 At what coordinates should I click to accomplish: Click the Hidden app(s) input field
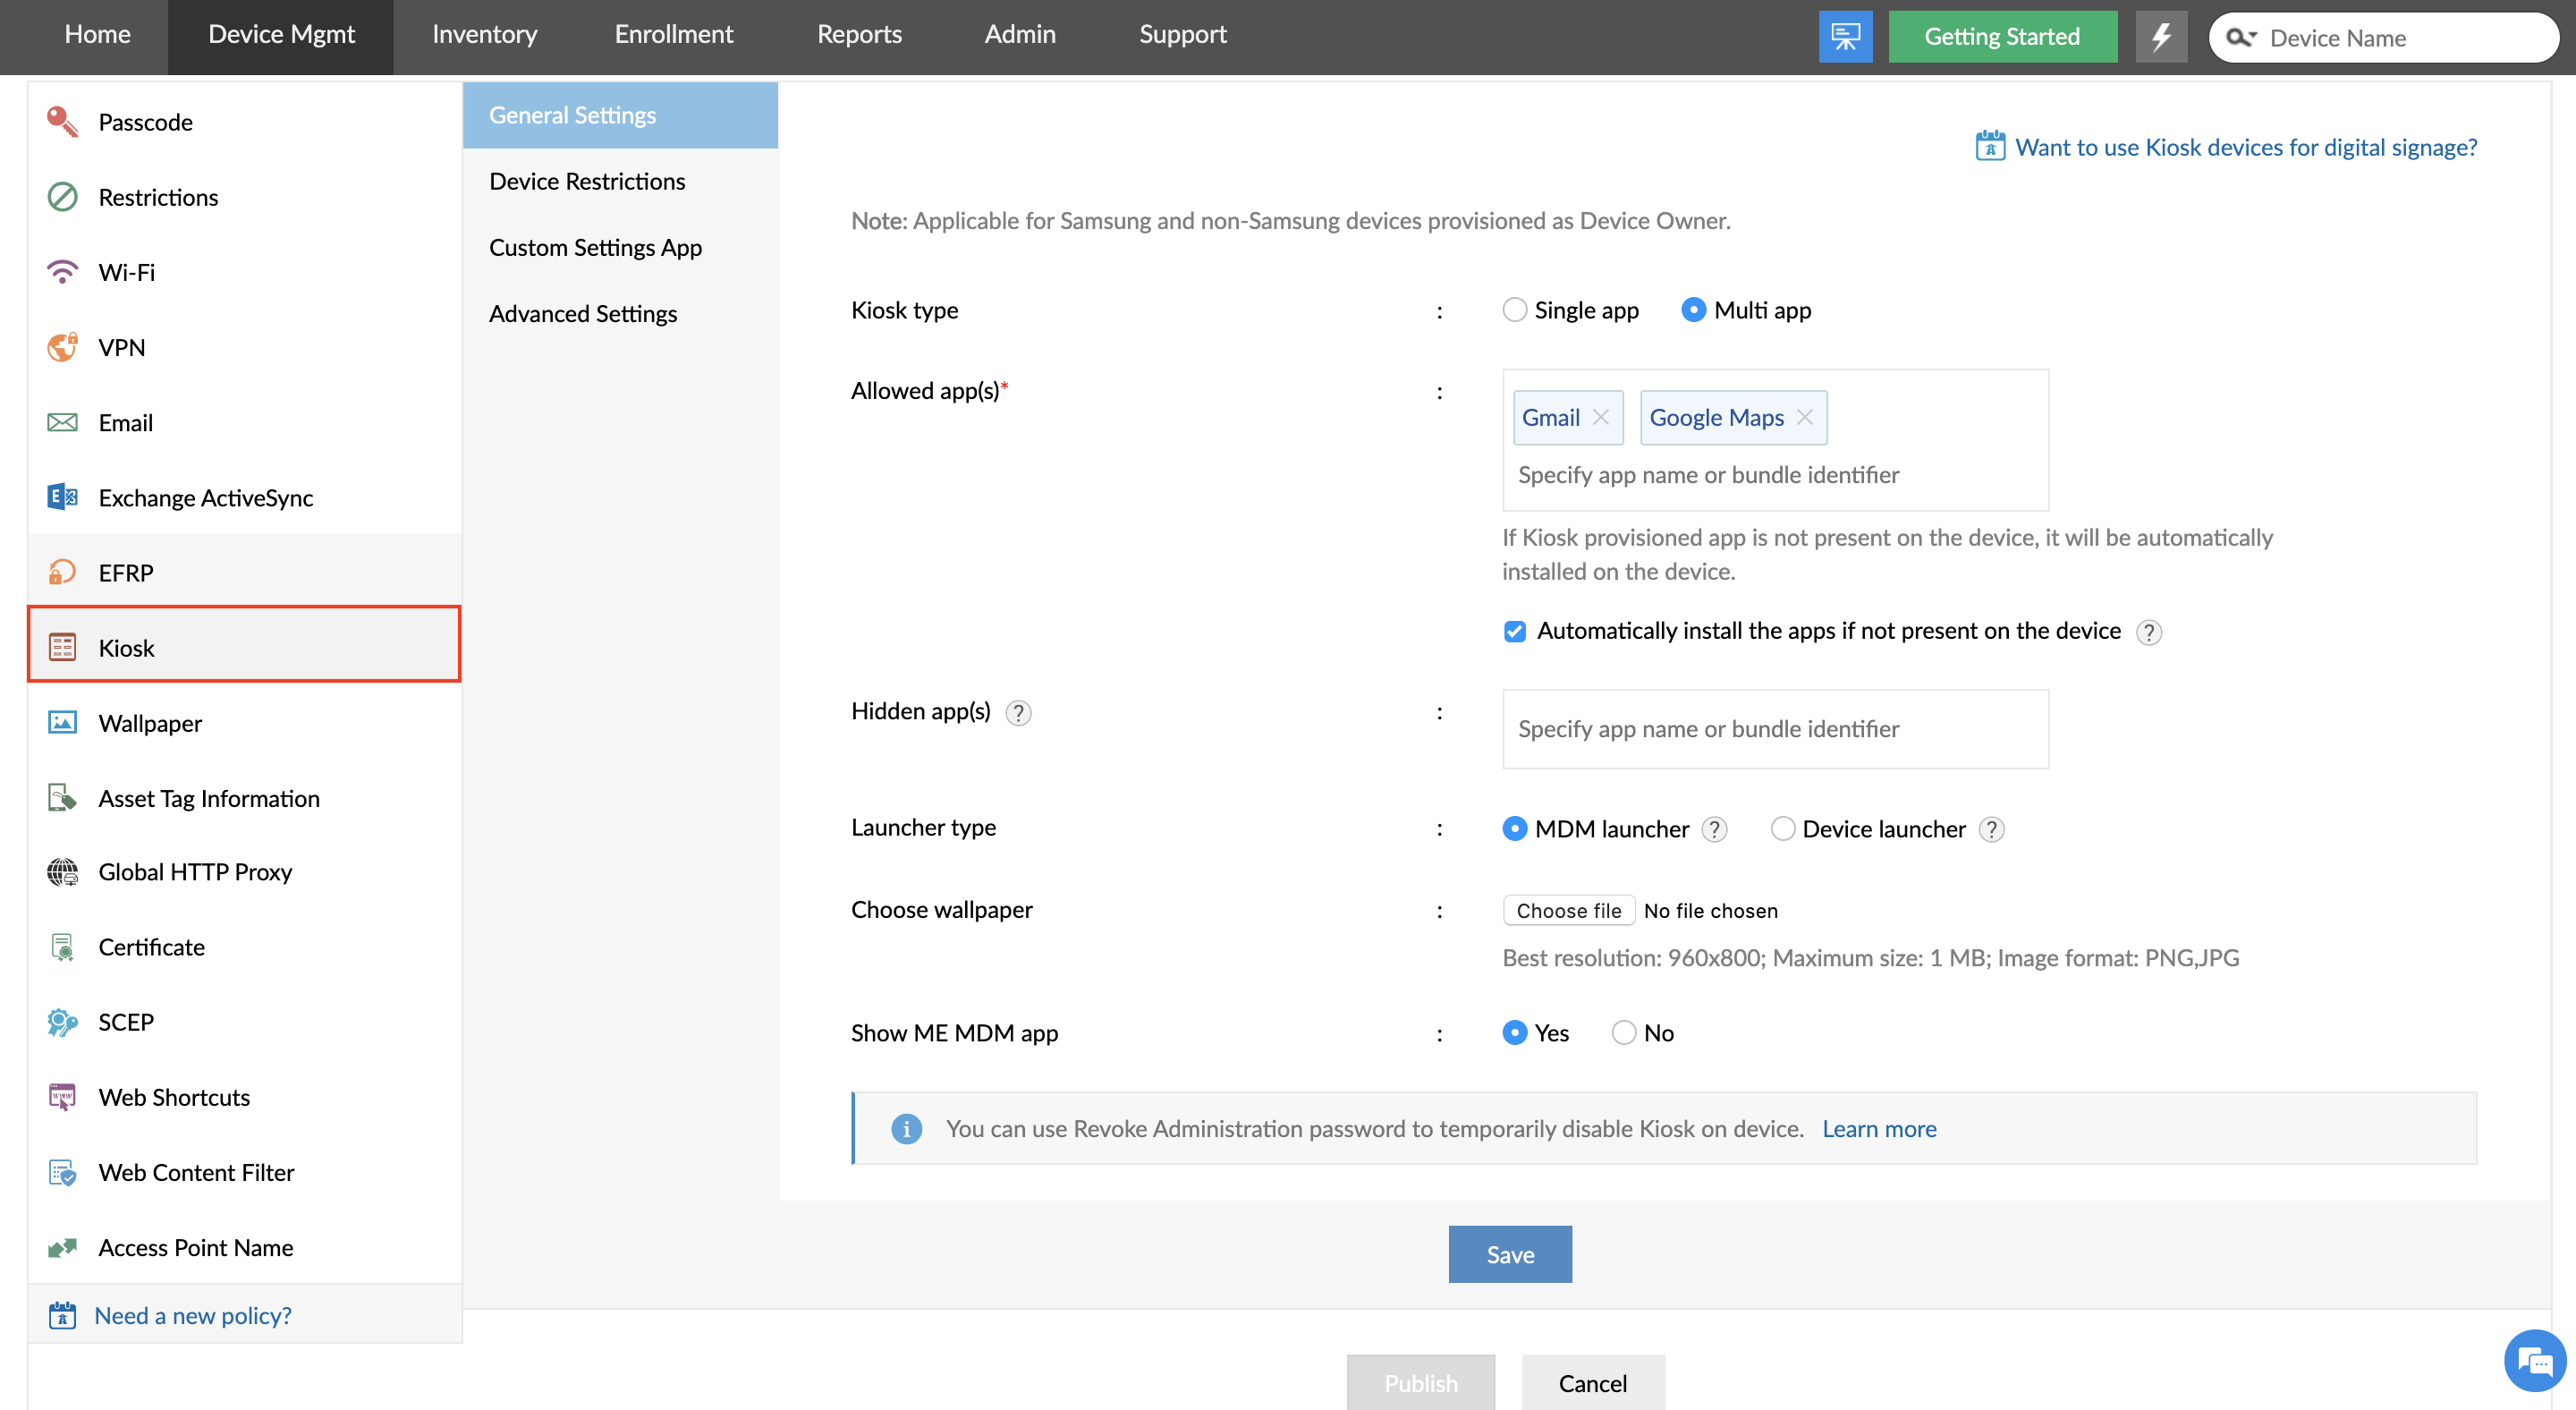[1775, 729]
